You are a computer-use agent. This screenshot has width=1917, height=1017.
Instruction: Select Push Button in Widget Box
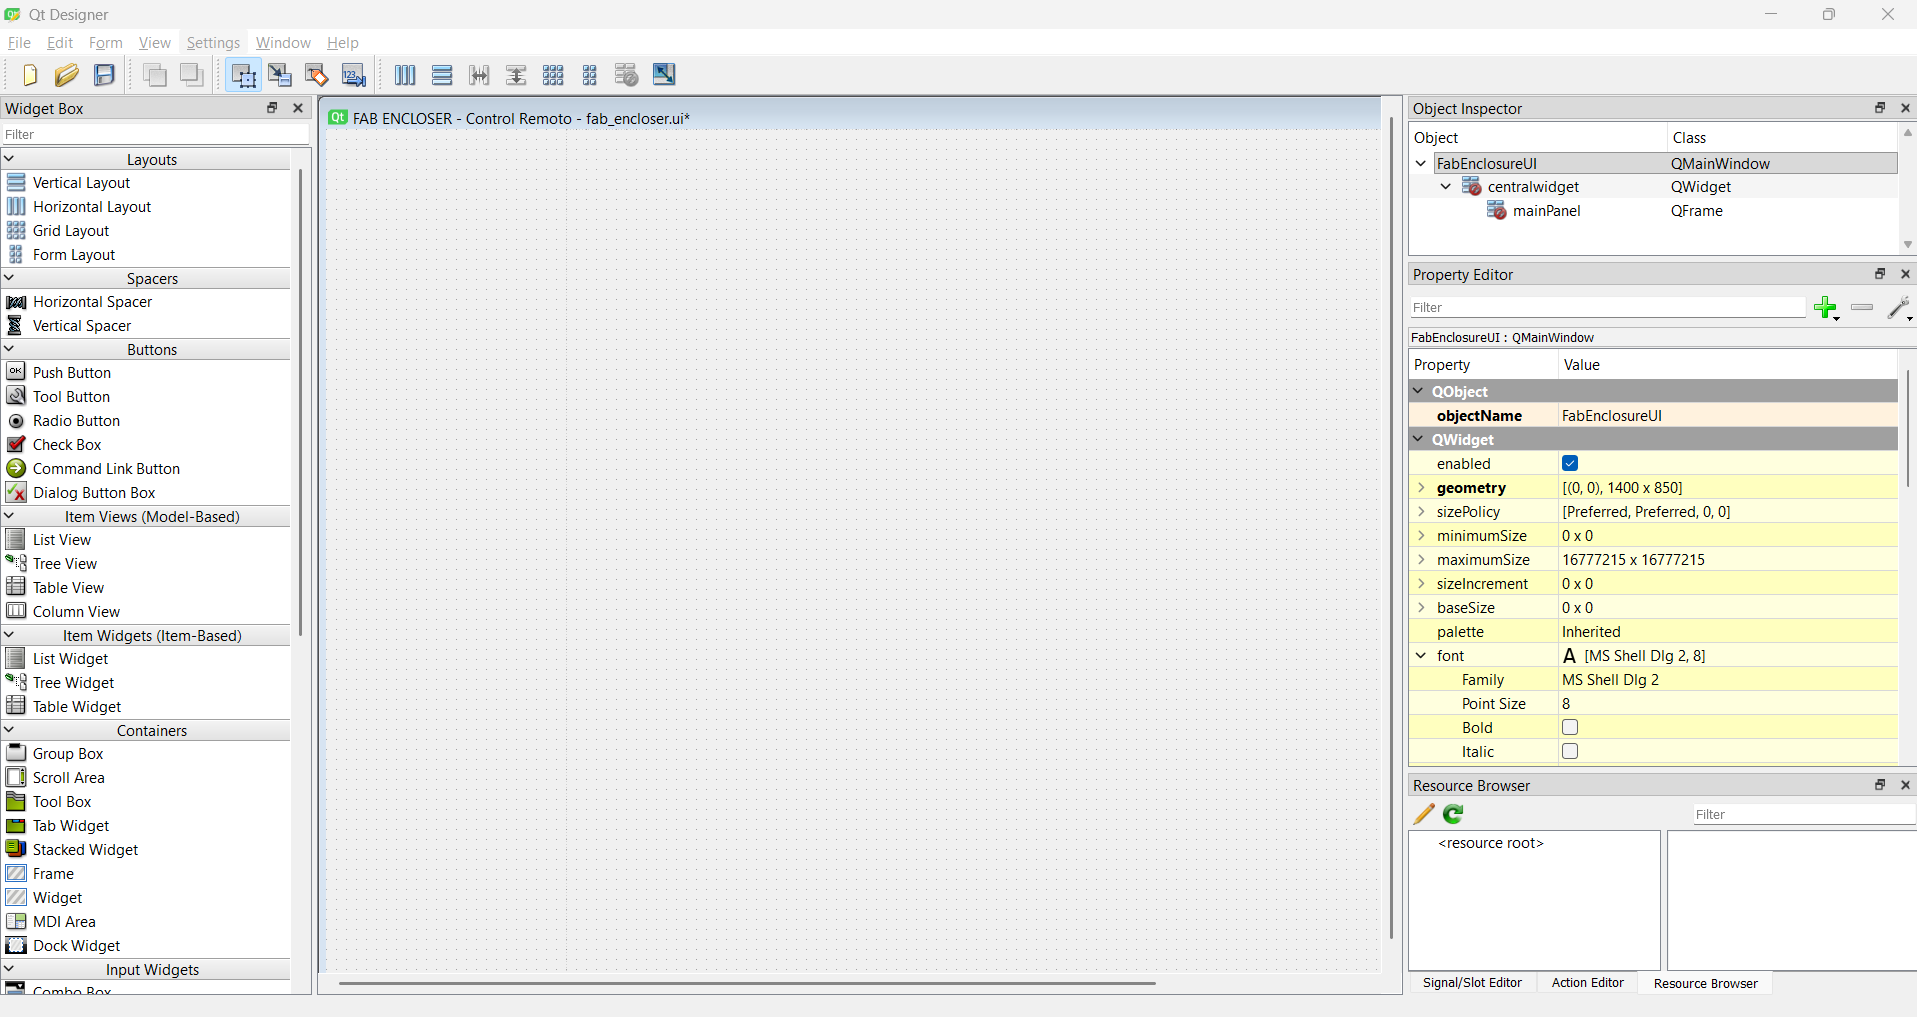tap(72, 373)
